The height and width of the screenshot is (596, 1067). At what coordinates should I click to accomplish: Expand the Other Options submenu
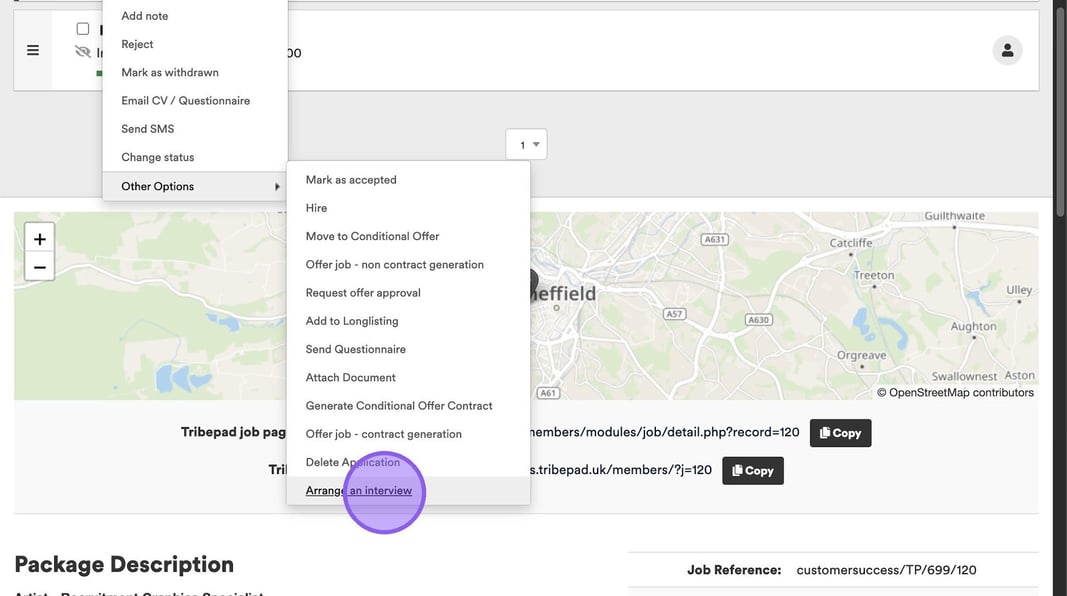click(x=195, y=186)
